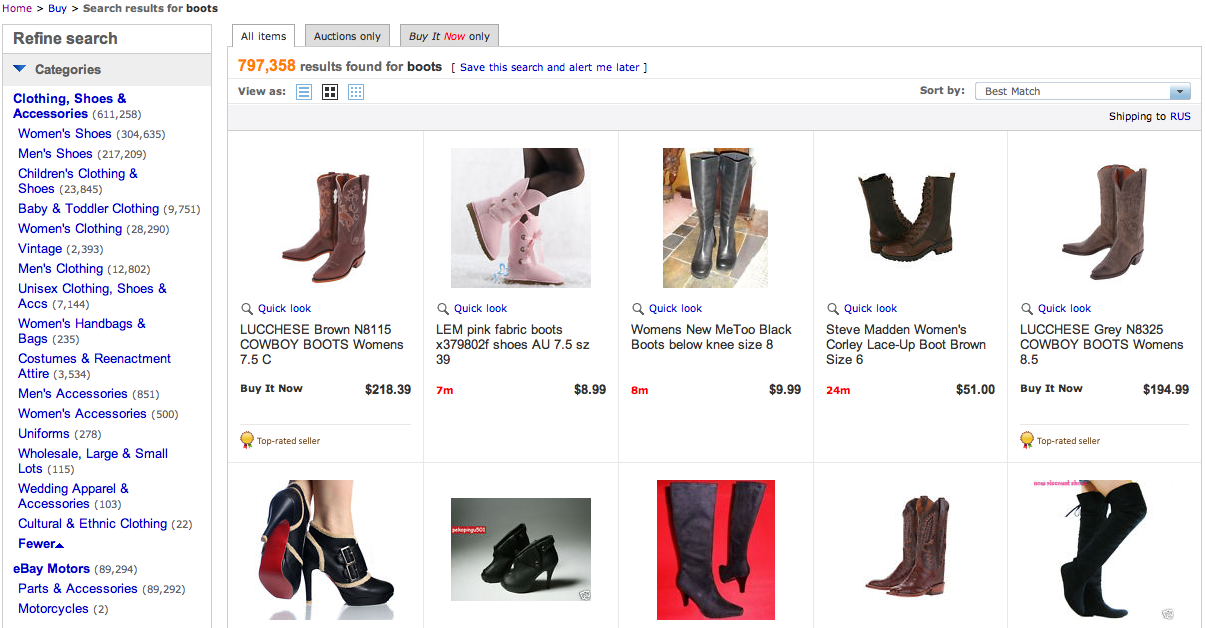Filter by Women's Clothing category
Viewport: 1206px width, 628px height.
tap(70, 228)
